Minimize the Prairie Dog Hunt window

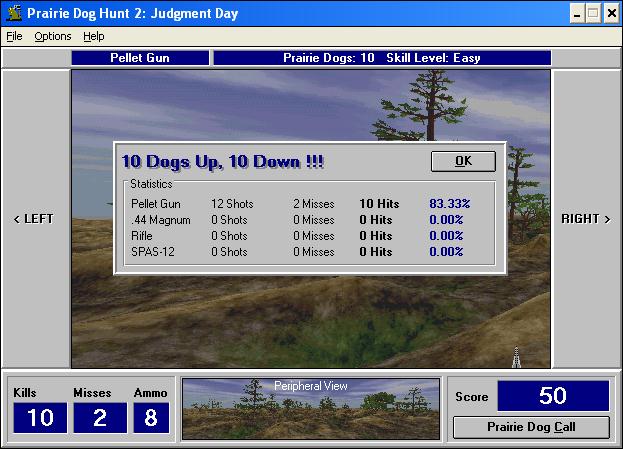pos(577,14)
